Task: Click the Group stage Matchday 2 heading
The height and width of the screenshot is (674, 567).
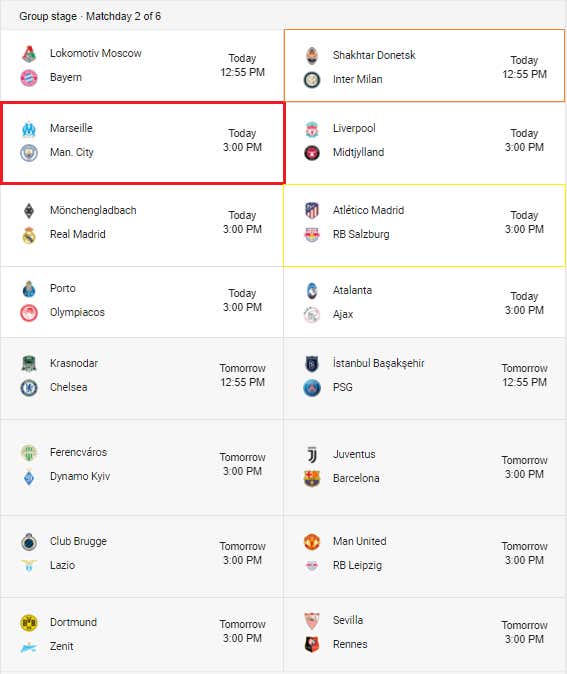Action: point(90,16)
